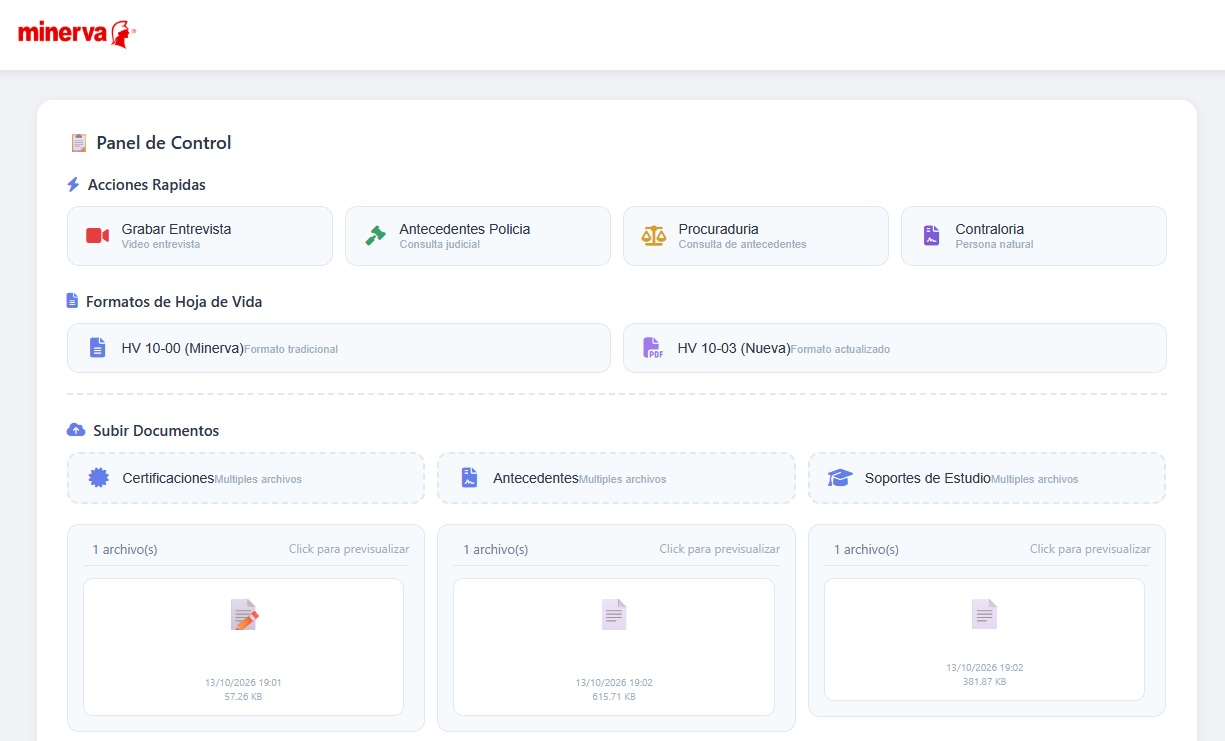Open the file icon of the 57.26 KB document
The image size is (1225, 741).
pos(244,614)
